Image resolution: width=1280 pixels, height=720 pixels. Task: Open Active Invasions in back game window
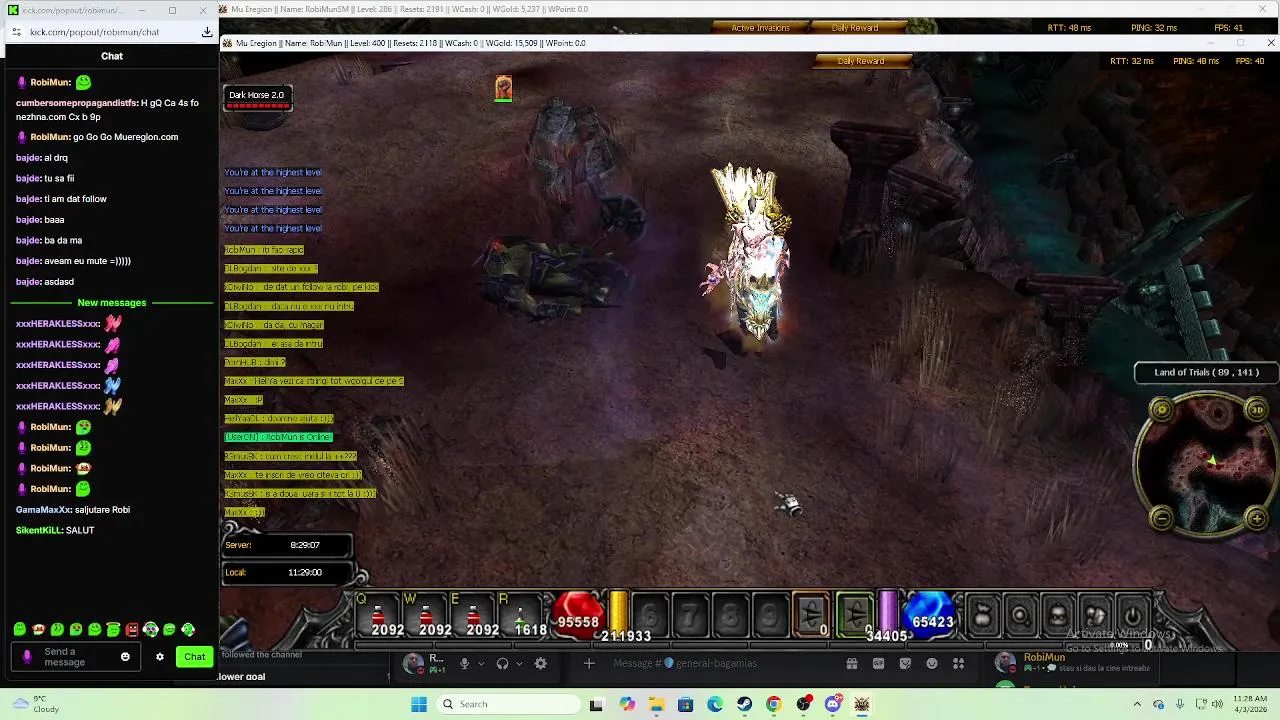click(x=760, y=28)
